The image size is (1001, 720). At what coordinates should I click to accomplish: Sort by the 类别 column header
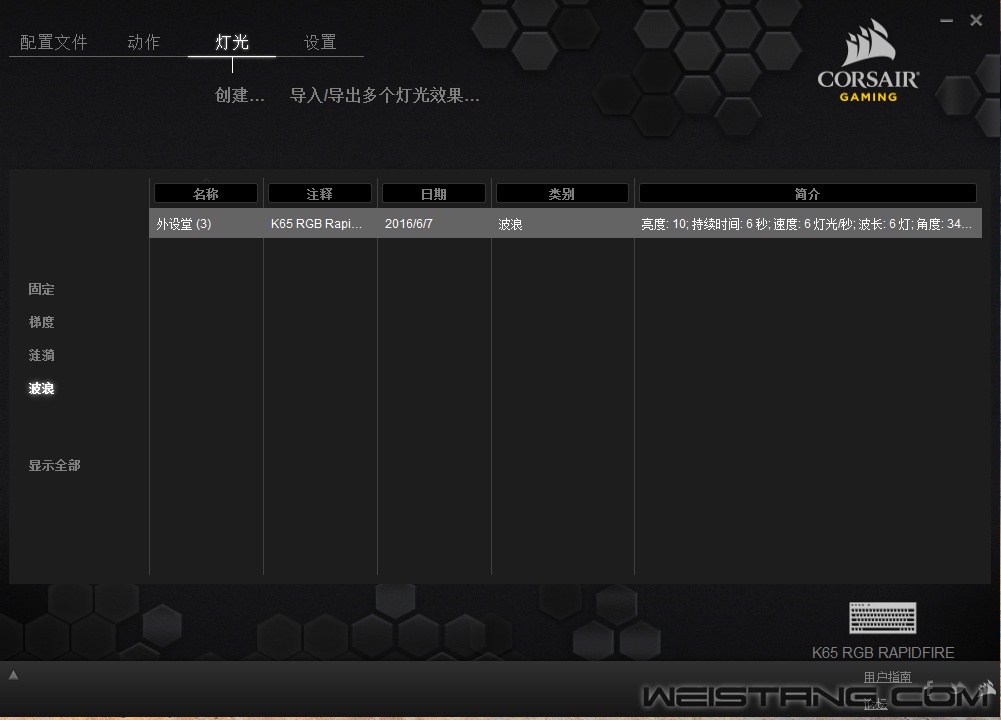pos(562,193)
